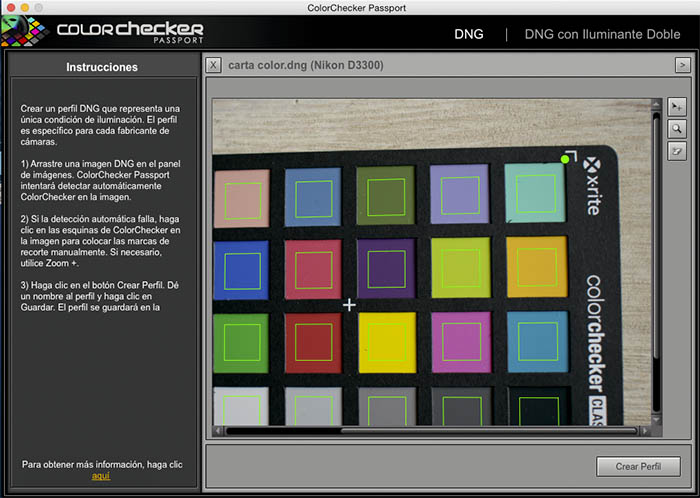Click the ColorChecker Passport logo icon
This screenshot has width=700, height=498.
click(25, 31)
